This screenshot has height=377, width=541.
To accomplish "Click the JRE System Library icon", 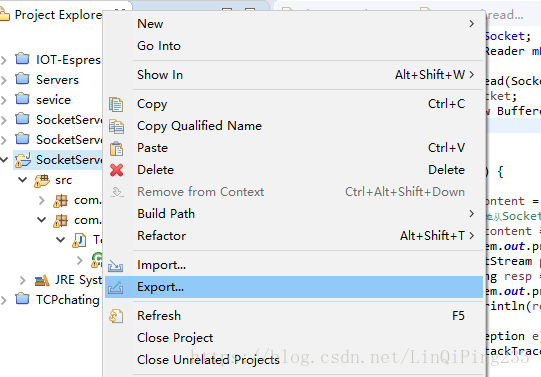I will [42, 280].
